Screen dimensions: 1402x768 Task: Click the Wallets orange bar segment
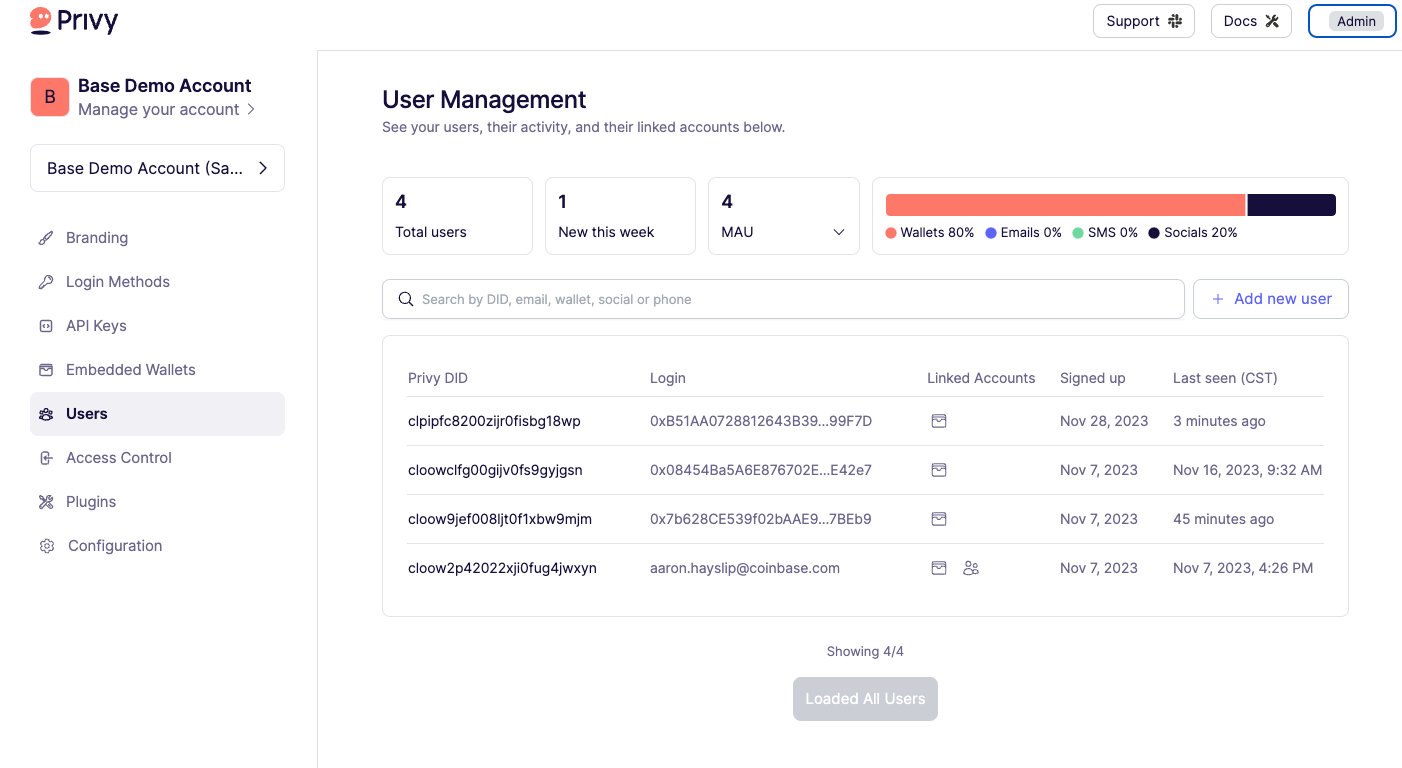click(x=1065, y=205)
